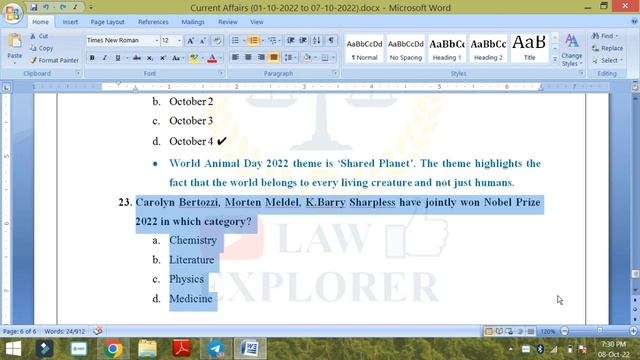
Task: Open the References tab
Action: point(153,22)
